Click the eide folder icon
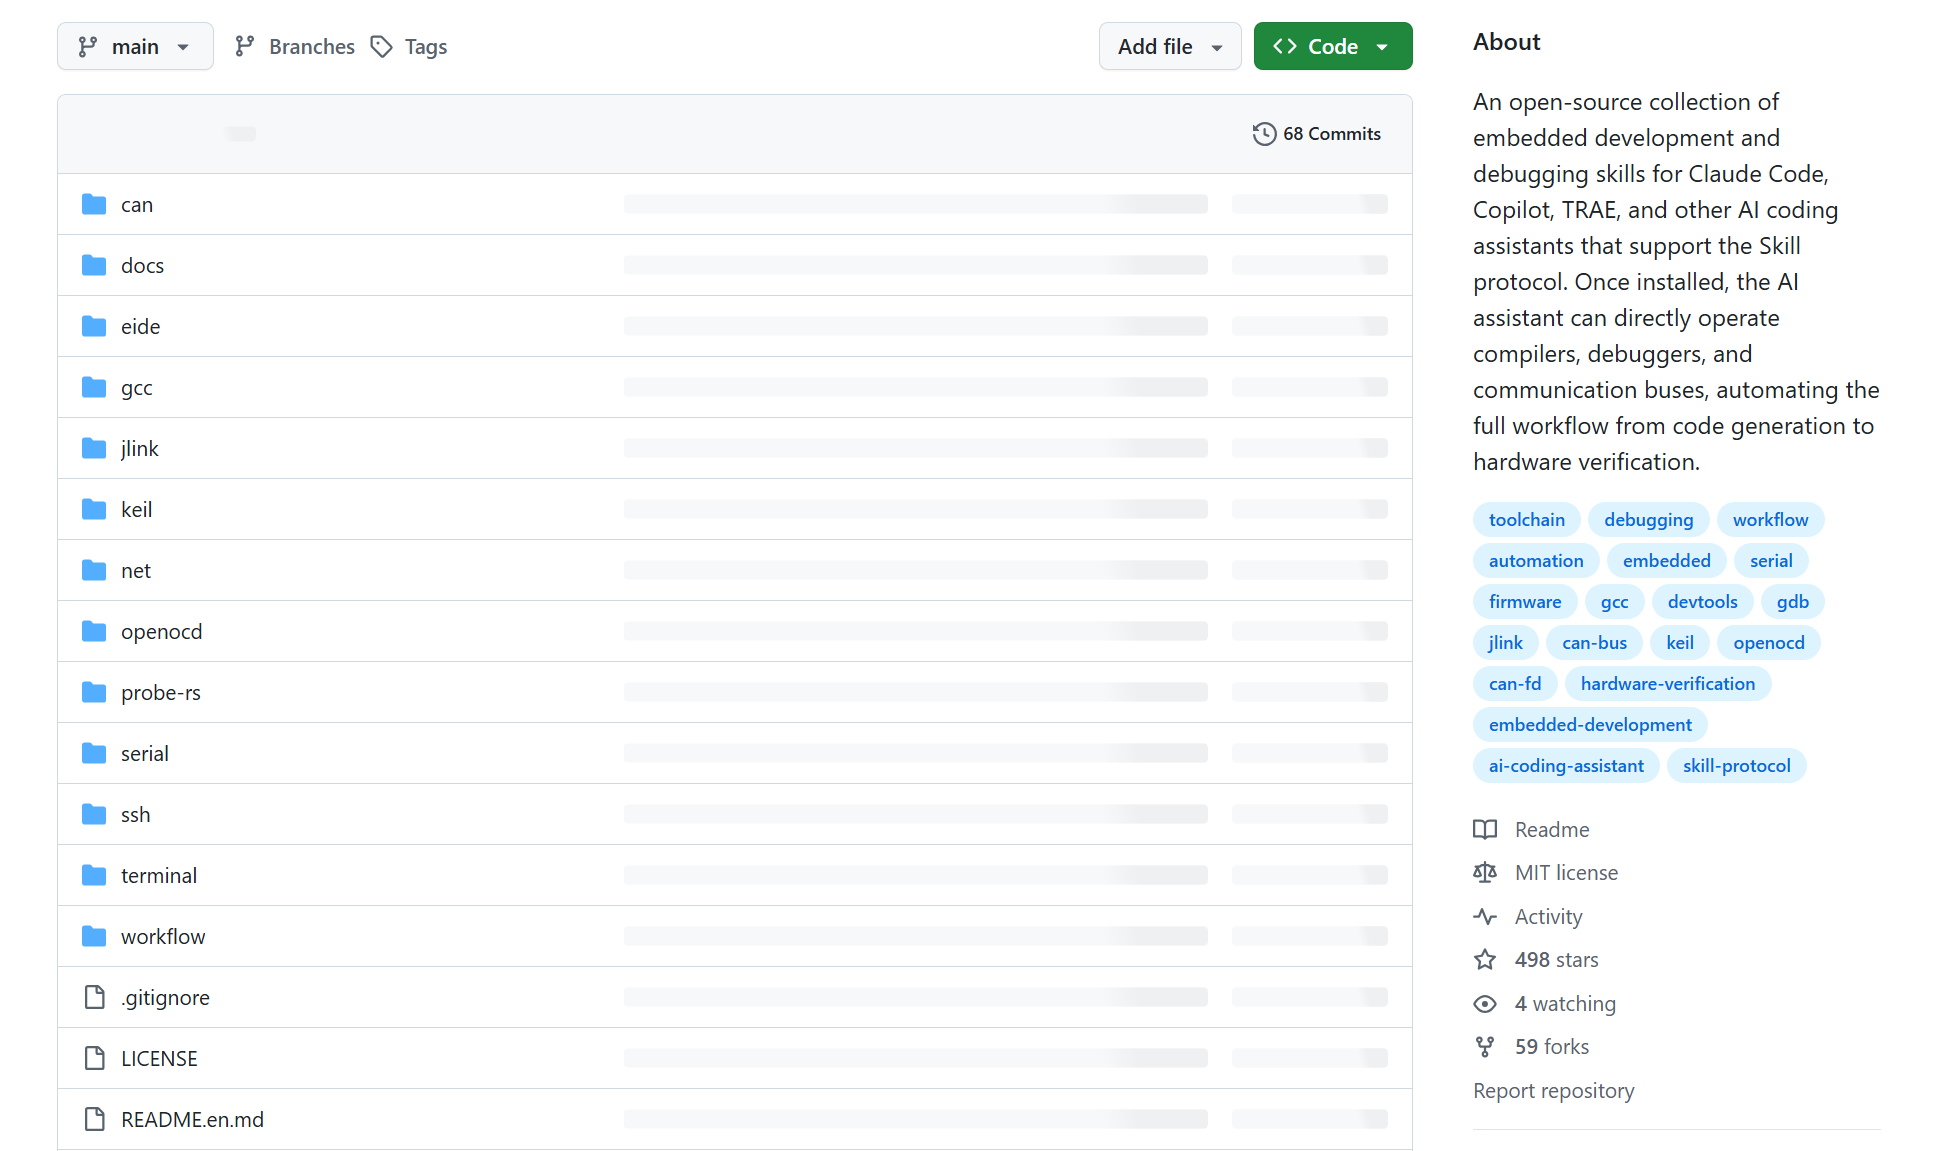 (x=94, y=327)
